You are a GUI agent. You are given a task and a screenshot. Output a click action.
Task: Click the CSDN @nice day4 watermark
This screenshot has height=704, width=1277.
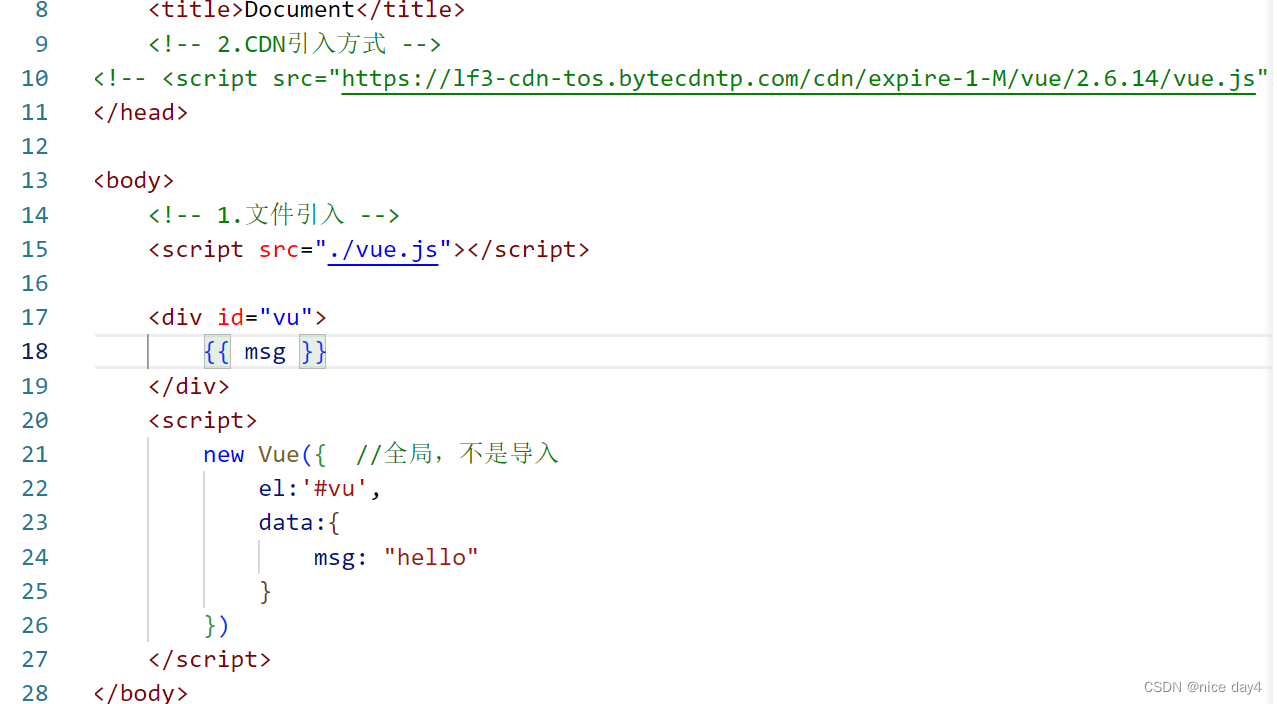pos(1202,687)
